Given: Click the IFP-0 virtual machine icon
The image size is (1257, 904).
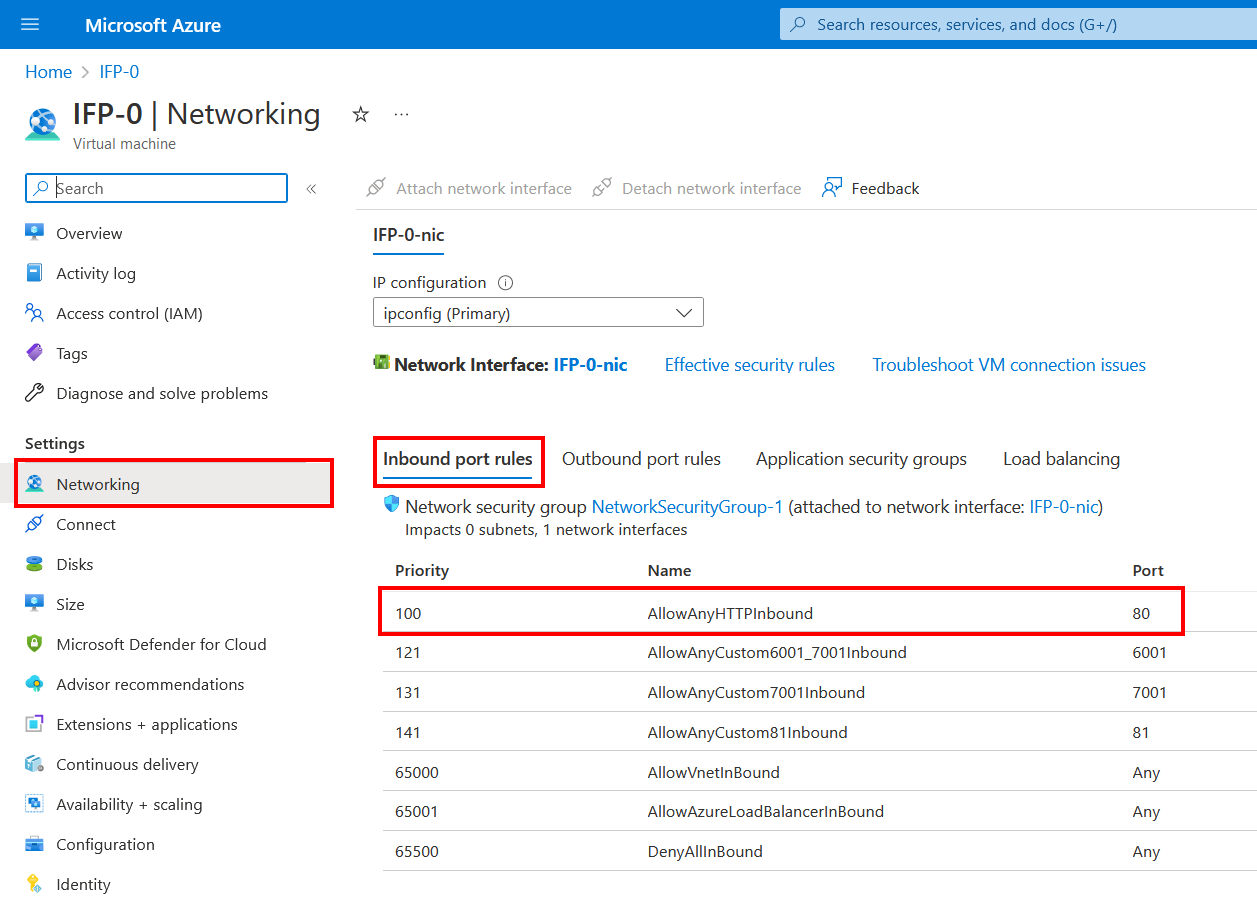Looking at the screenshot, I should (x=42, y=126).
